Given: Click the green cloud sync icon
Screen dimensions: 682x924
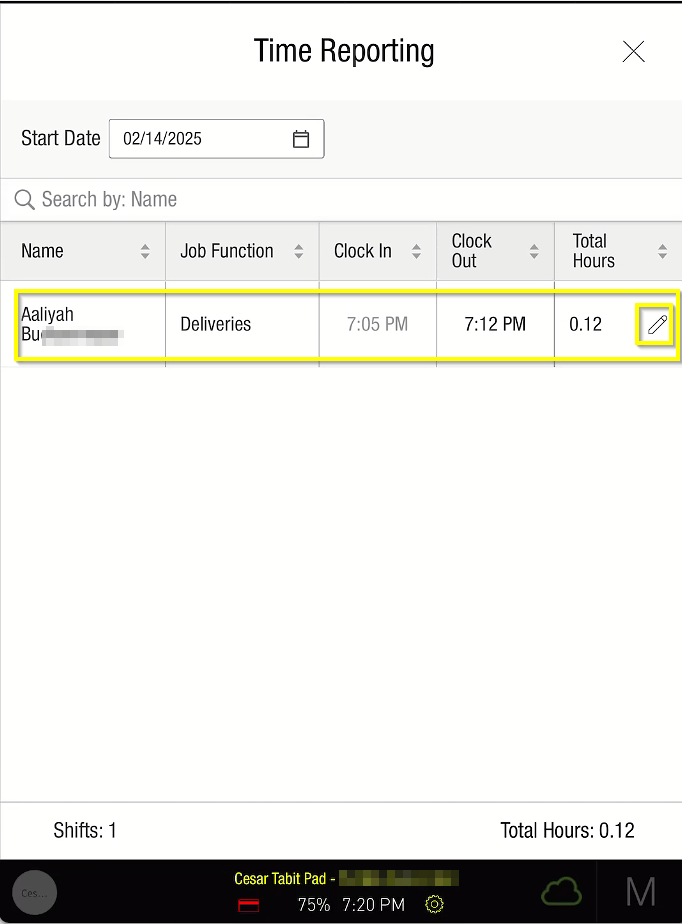Looking at the screenshot, I should pyautogui.click(x=561, y=891).
